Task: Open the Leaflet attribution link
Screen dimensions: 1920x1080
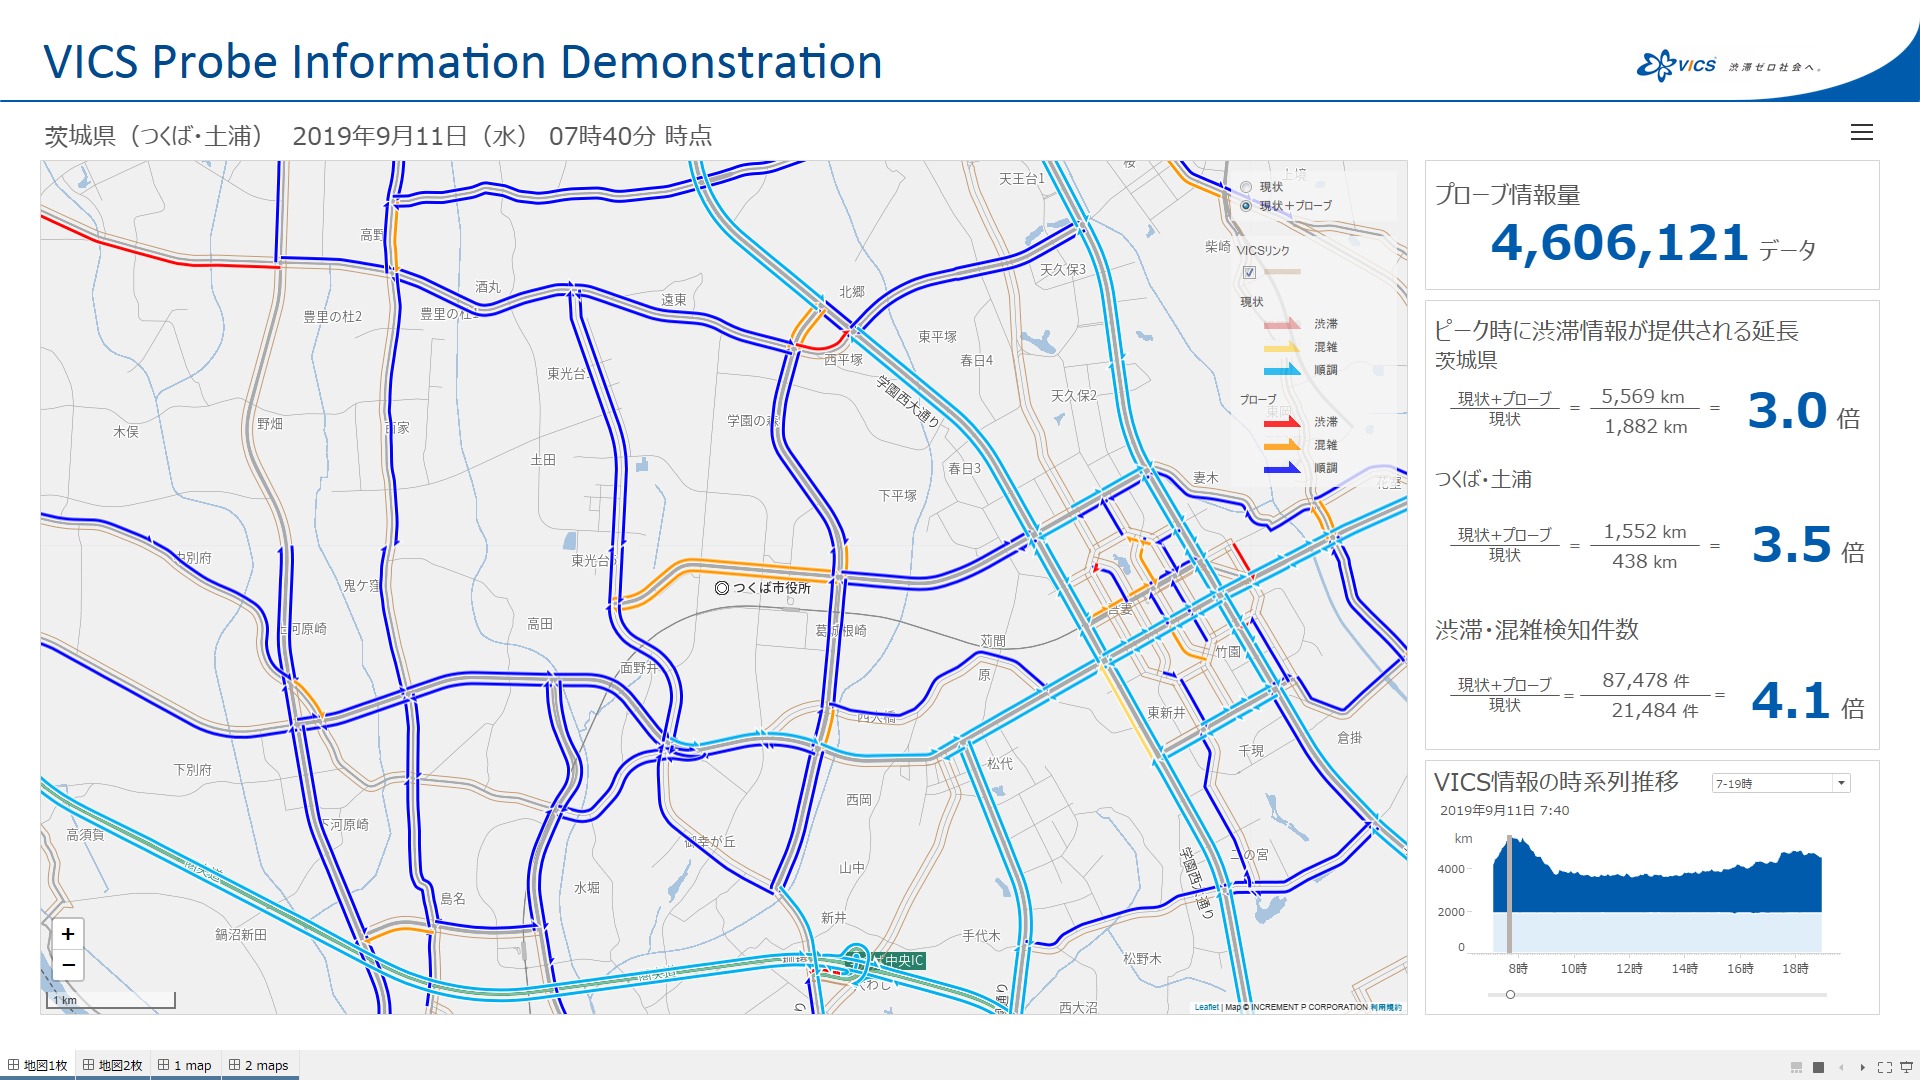Action: pos(1206,1007)
